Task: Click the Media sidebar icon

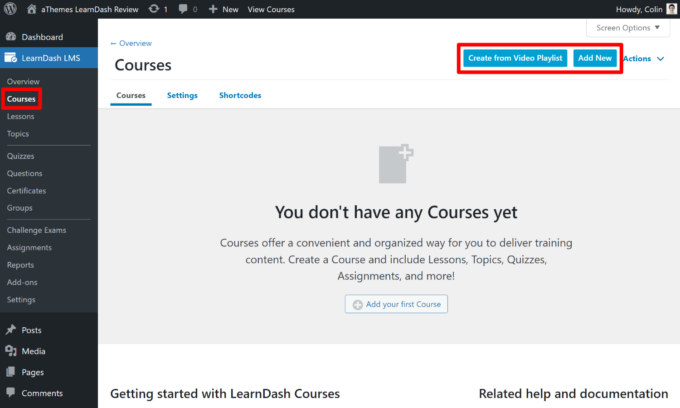Action: 11,351
